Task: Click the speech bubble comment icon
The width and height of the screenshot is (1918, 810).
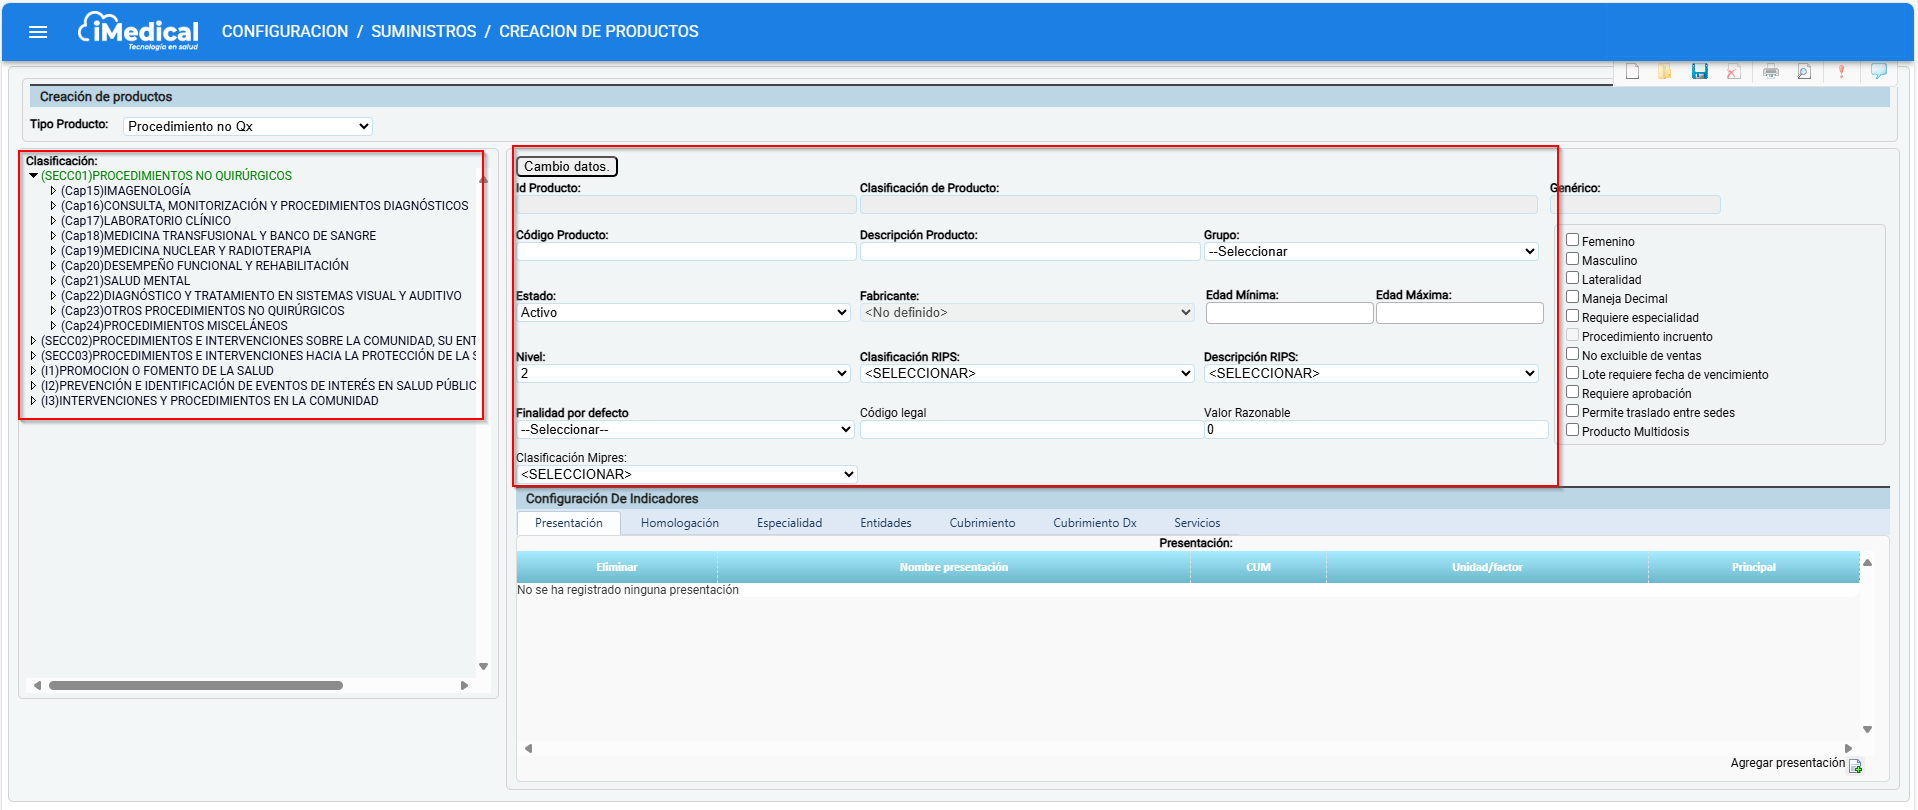Action: click(x=1879, y=71)
